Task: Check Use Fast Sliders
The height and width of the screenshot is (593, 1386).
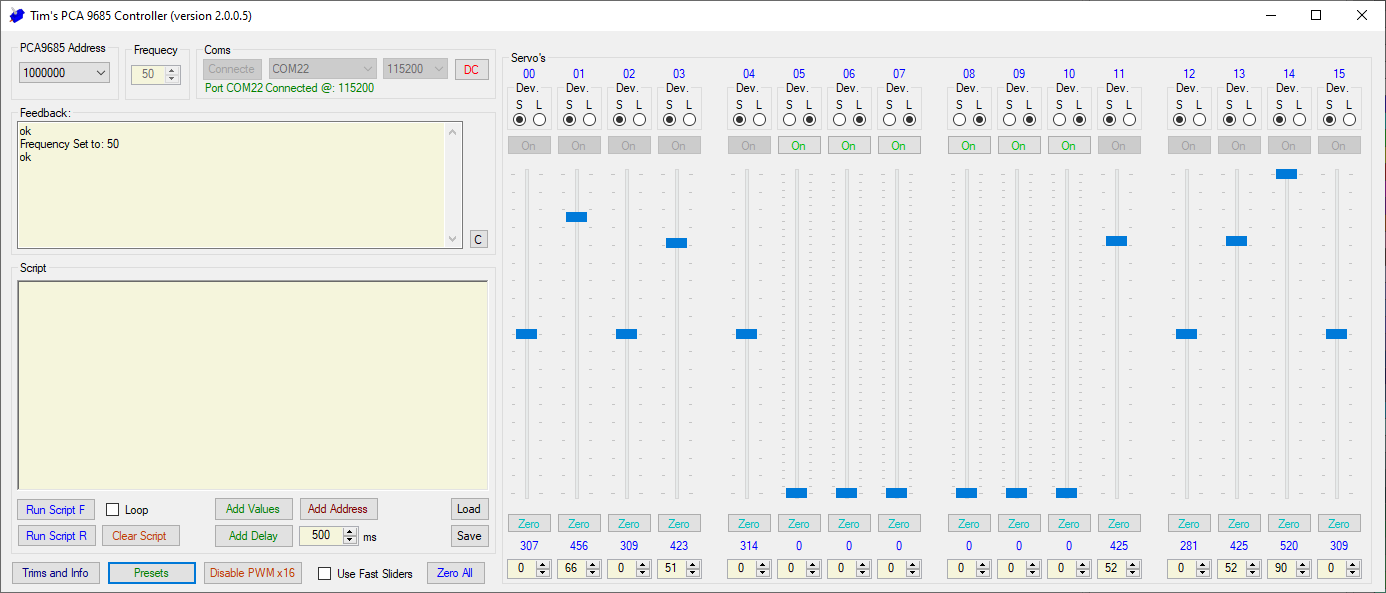Action: point(324,572)
